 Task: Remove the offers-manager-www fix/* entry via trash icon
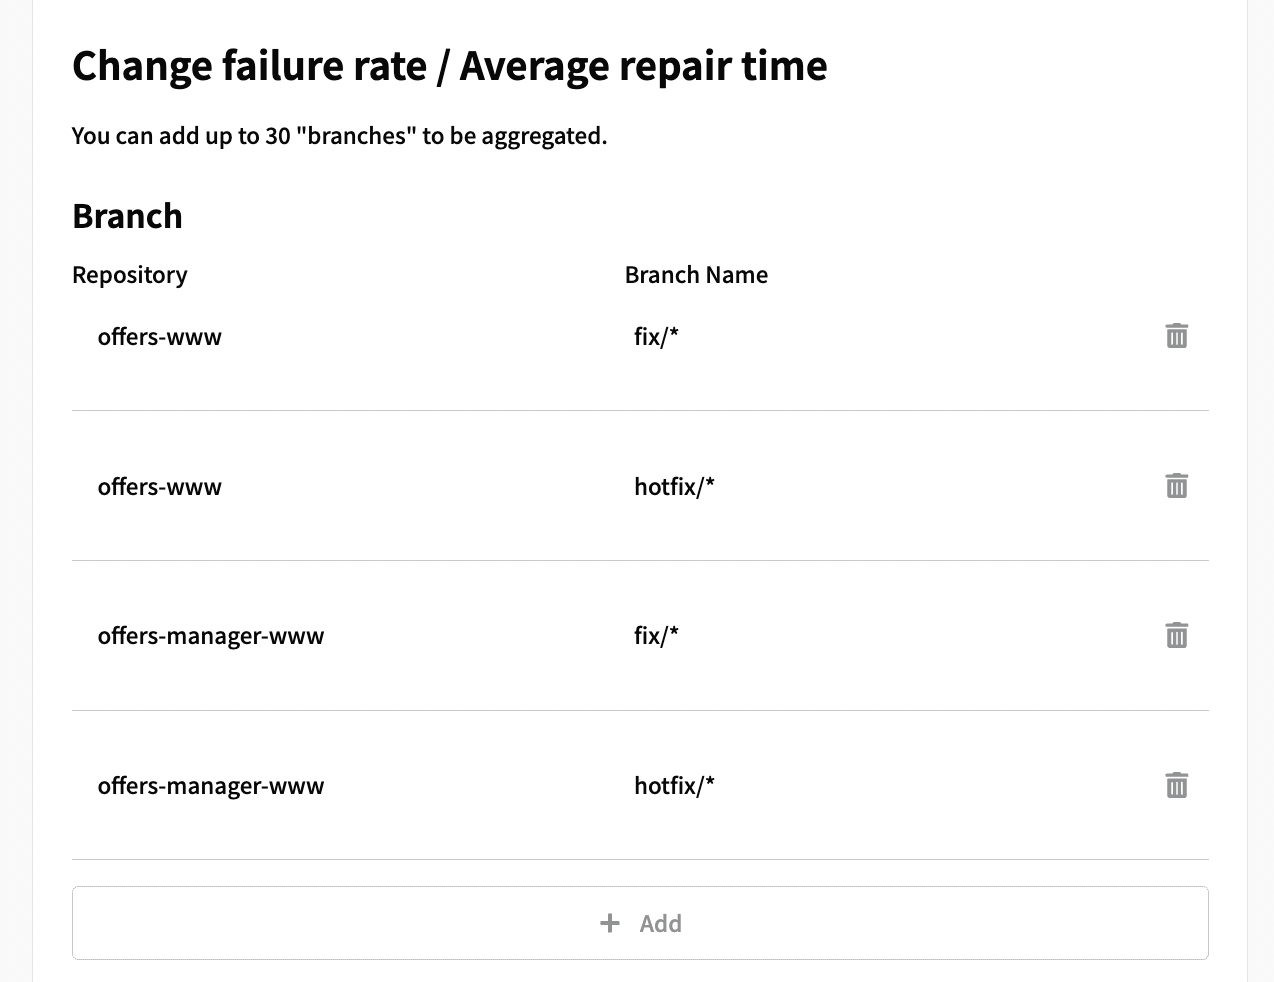[x=1177, y=635]
